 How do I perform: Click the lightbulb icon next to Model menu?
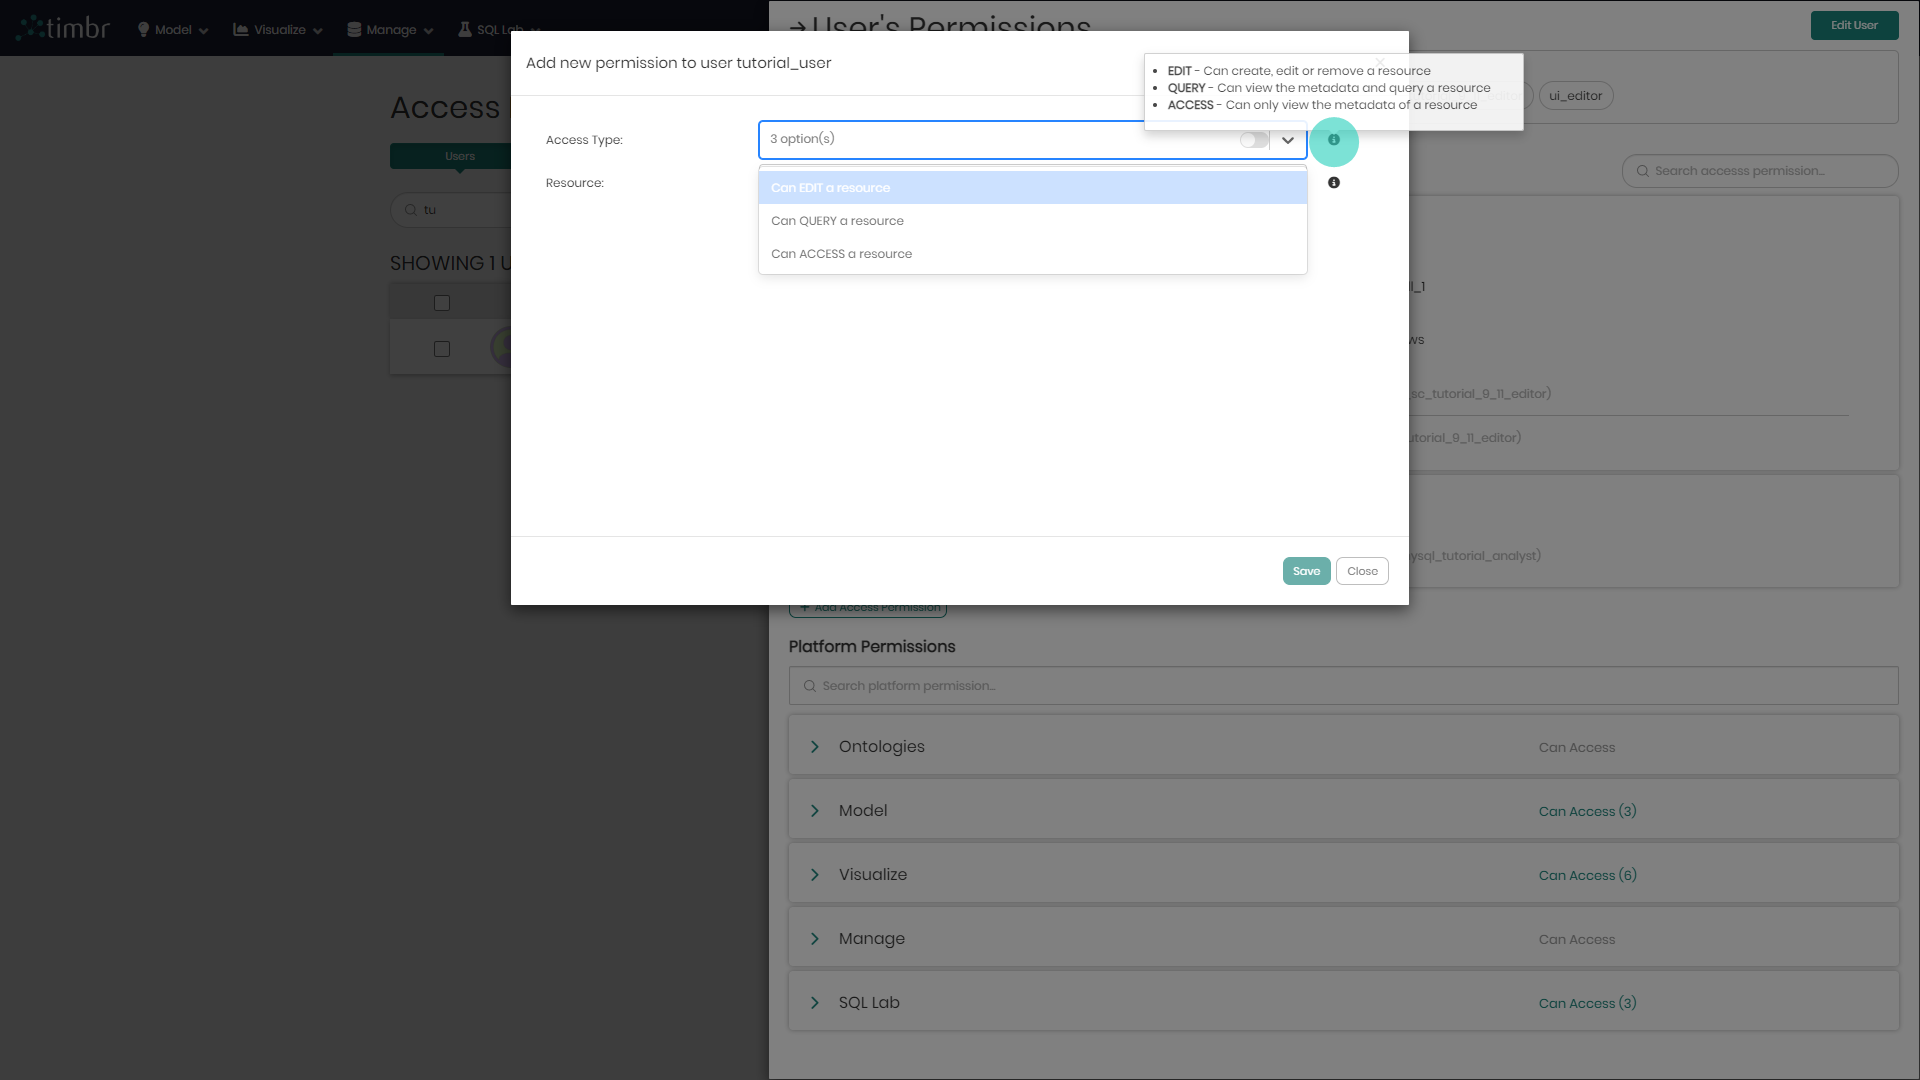click(141, 29)
